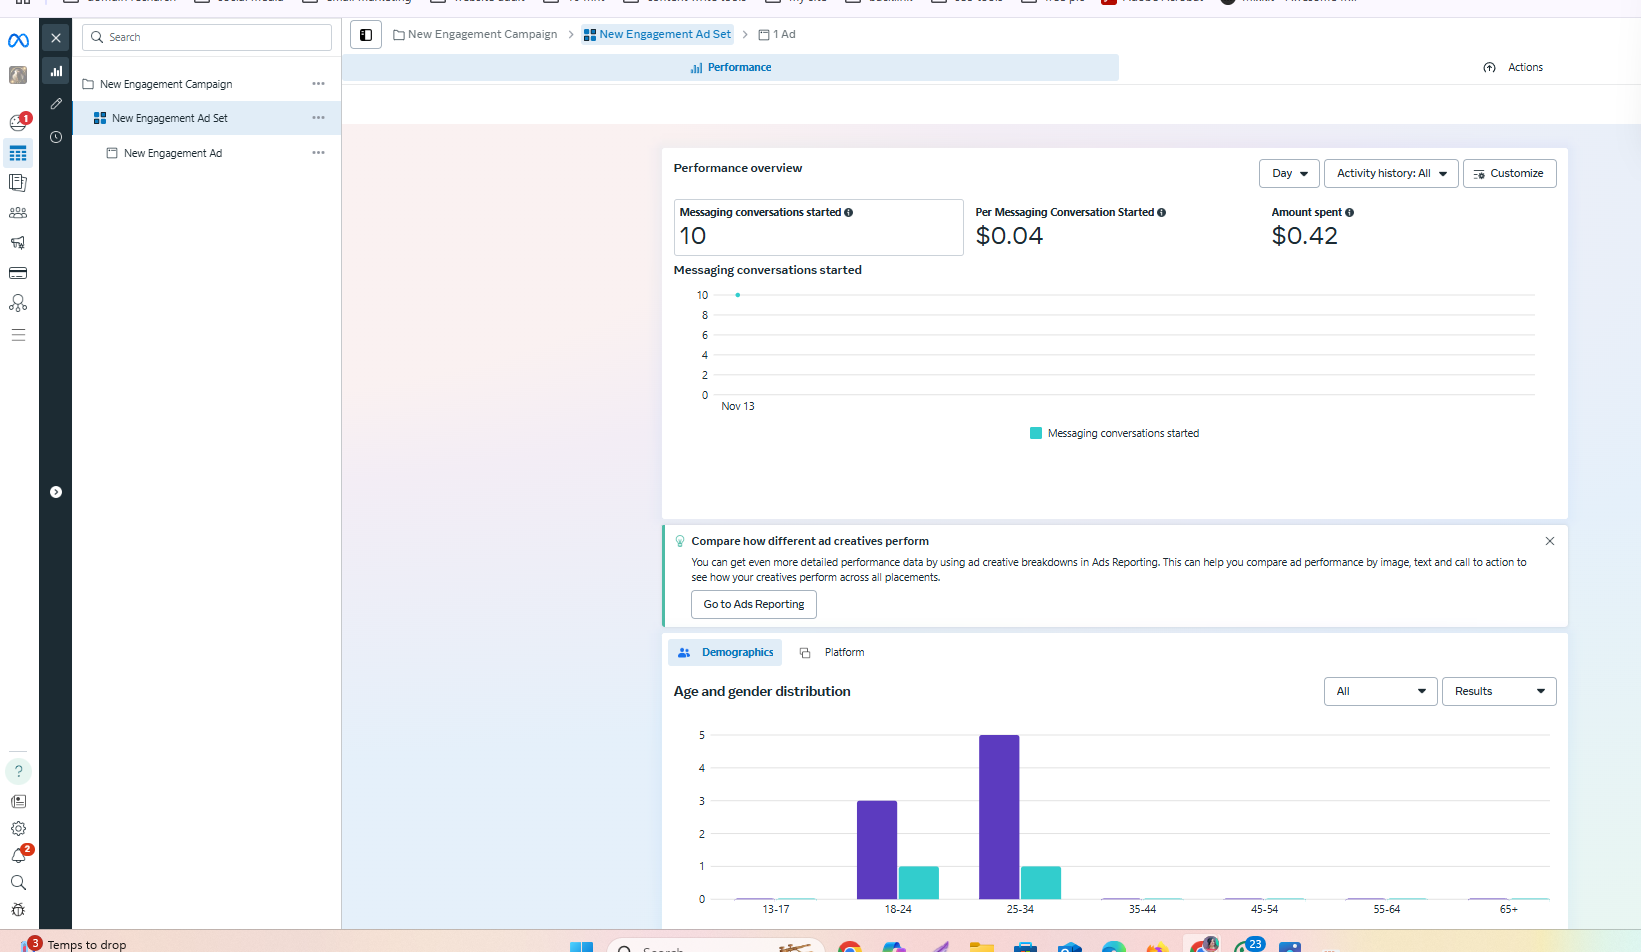
Task: Open the Activity history: All dropdown
Action: tap(1390, 173)
